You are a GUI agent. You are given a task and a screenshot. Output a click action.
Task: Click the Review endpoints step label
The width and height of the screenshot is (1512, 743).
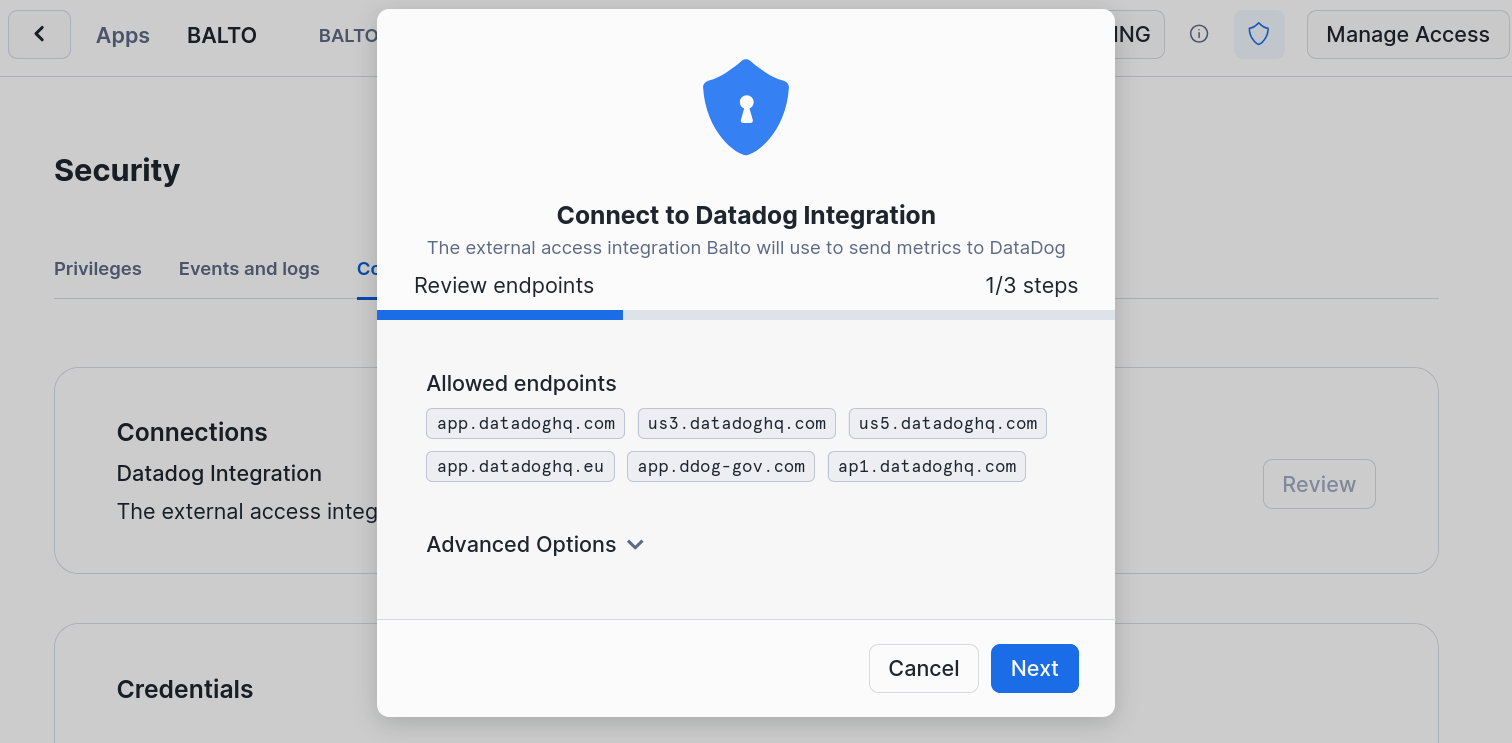504,286
